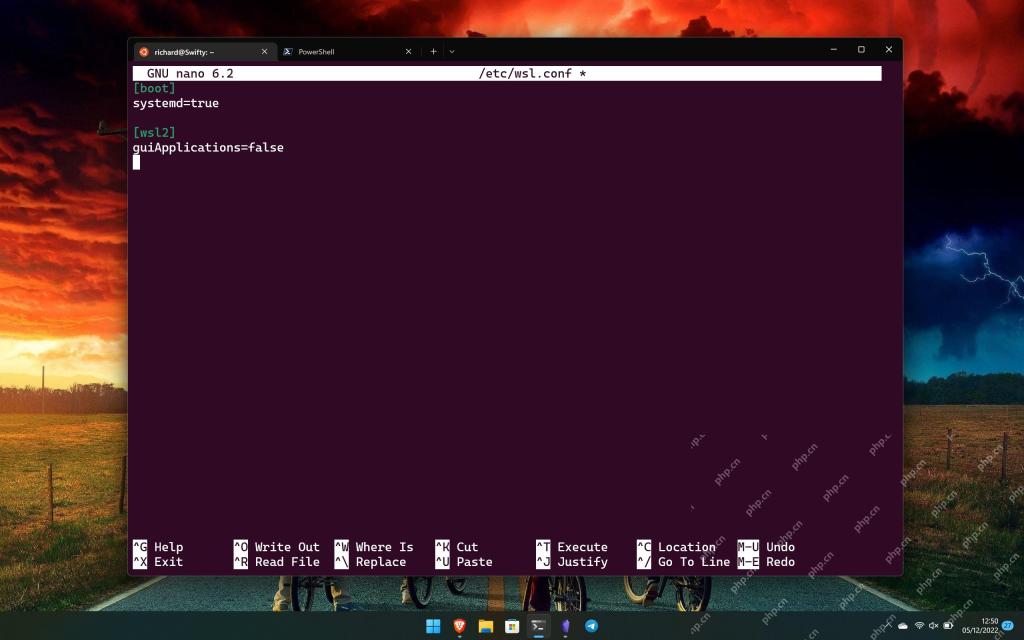The width and height of the screenshot is (1024, 640).
Task: Switch to the PowerShell tab
Action: coord(349,52)
